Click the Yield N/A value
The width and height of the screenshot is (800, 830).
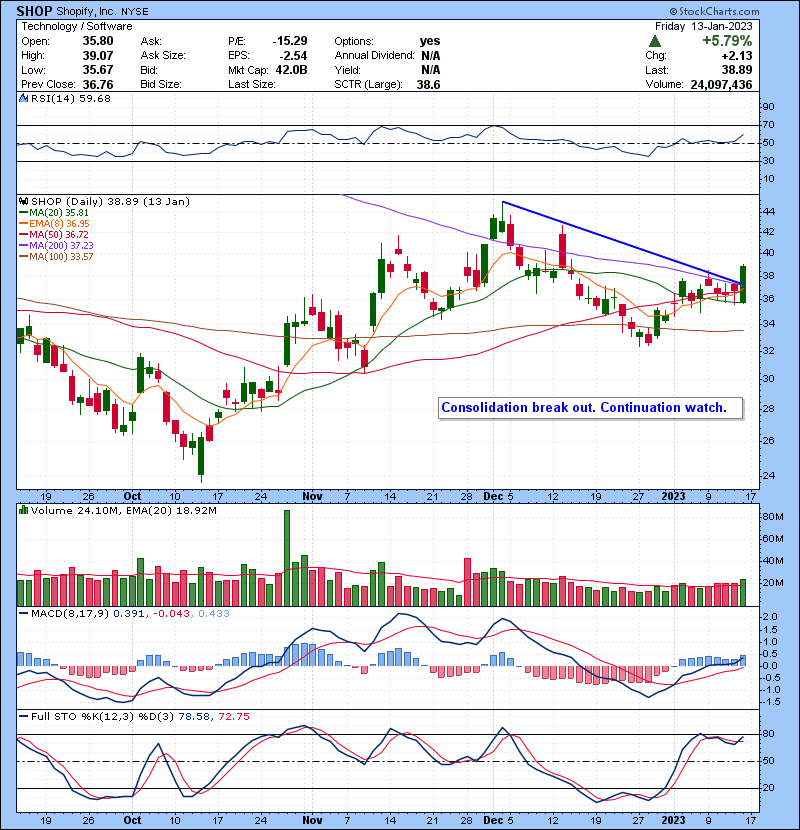[x=430, y=70]
